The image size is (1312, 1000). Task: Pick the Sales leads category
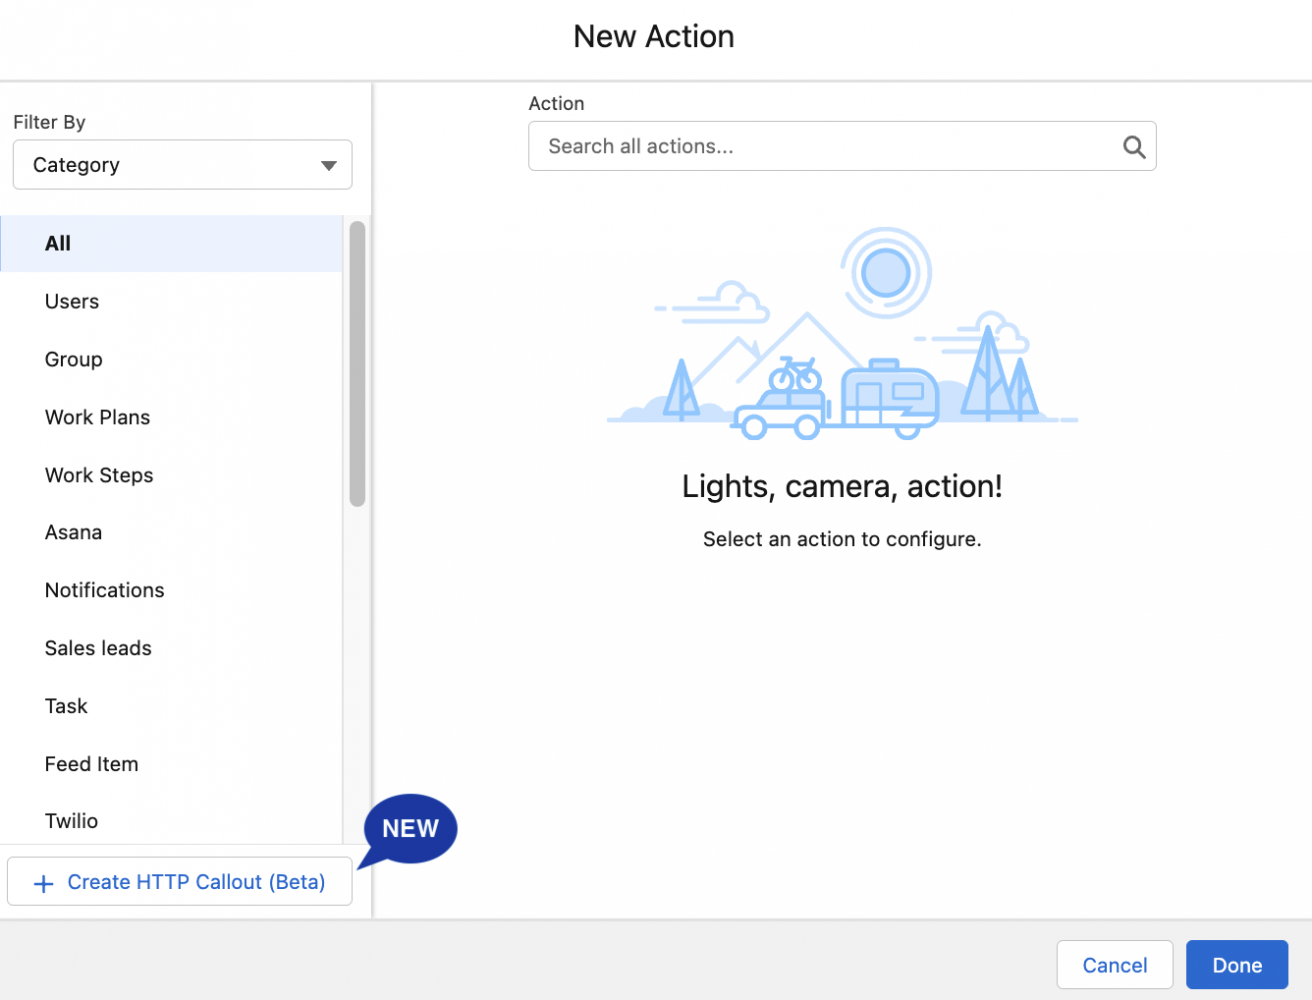coord(171,648)
